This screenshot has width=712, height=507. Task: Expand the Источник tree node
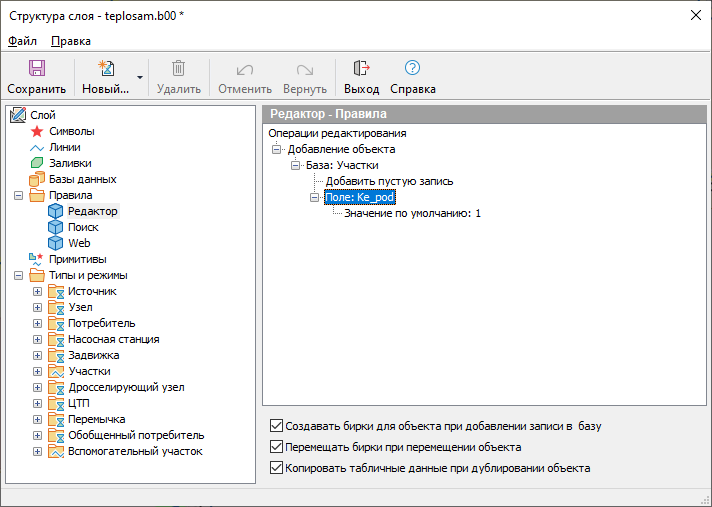tap(38, 291)
